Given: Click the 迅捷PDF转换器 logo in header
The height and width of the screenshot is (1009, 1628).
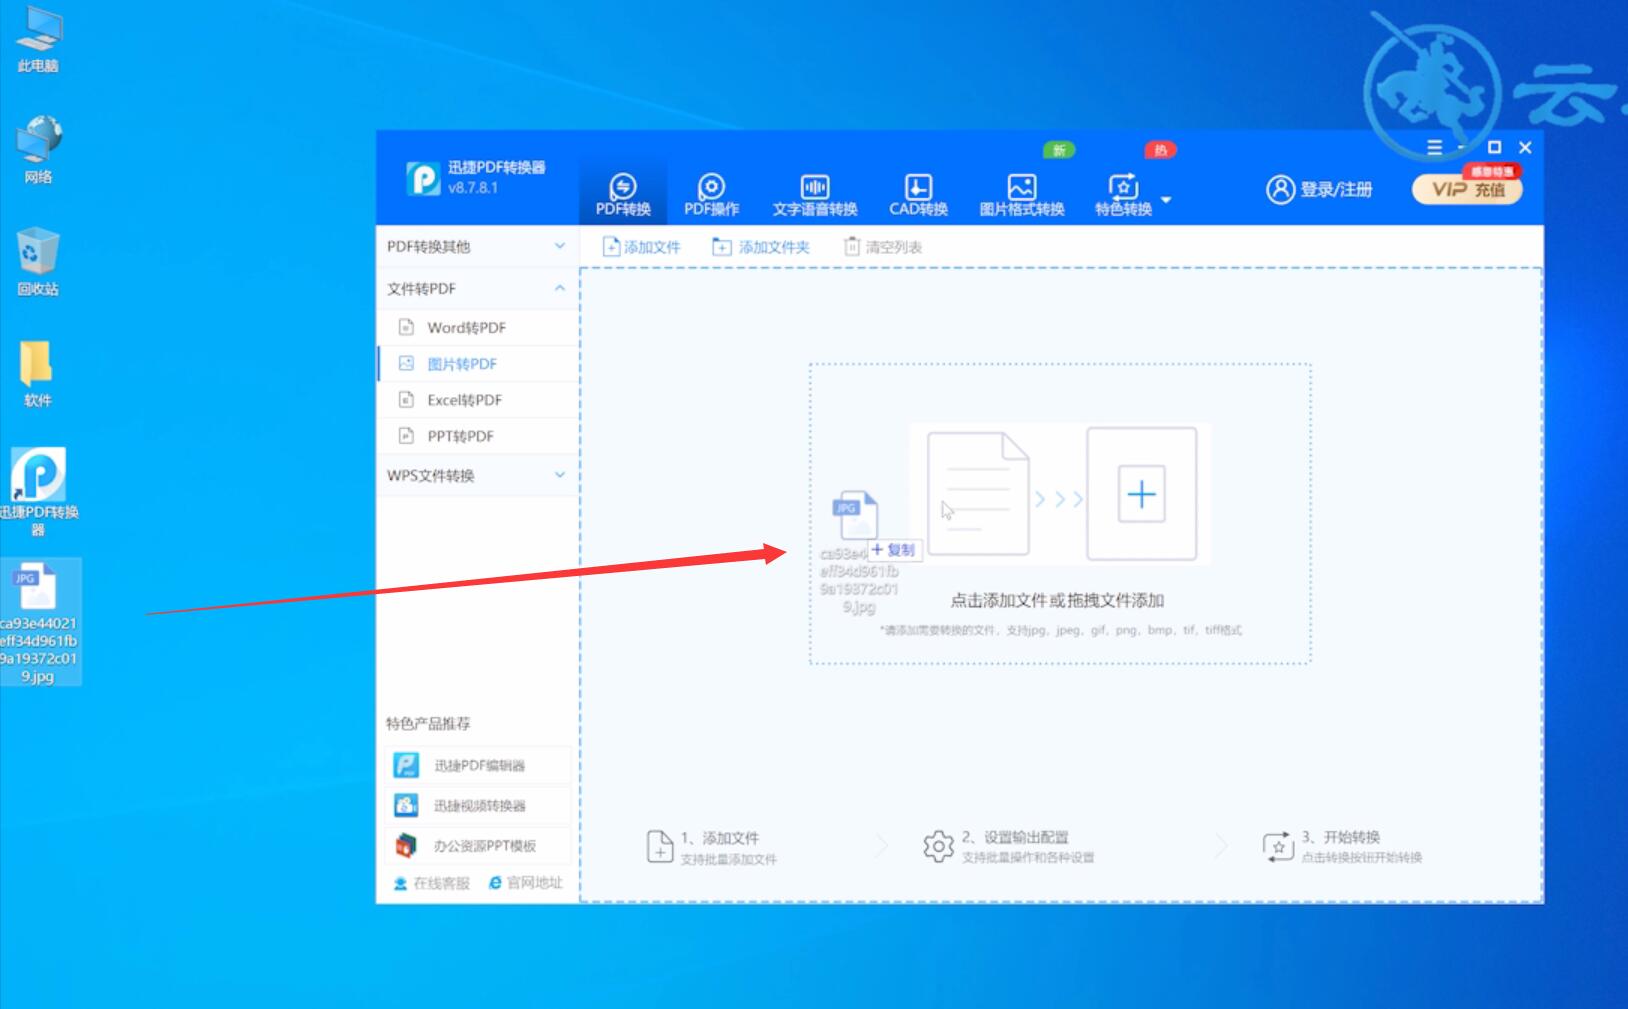Looking at the screenshot, I should tap(423, 178).
